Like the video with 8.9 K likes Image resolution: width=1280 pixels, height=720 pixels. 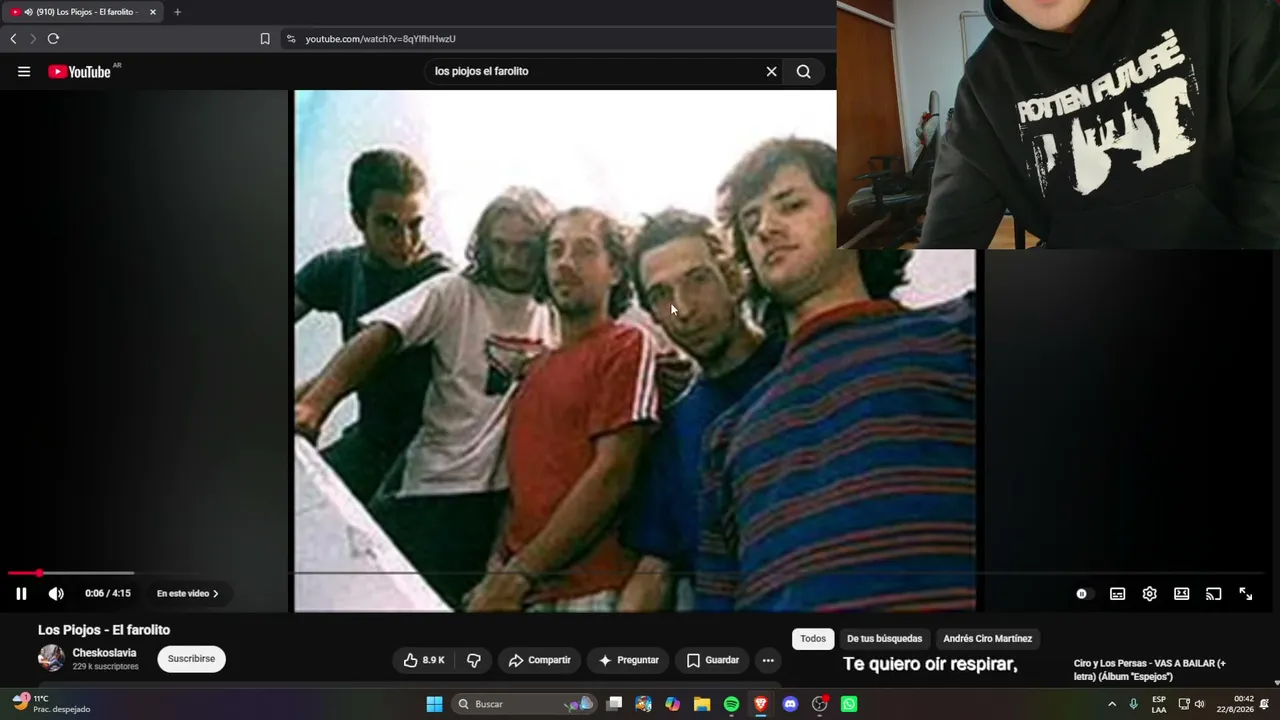coord(423,660)
